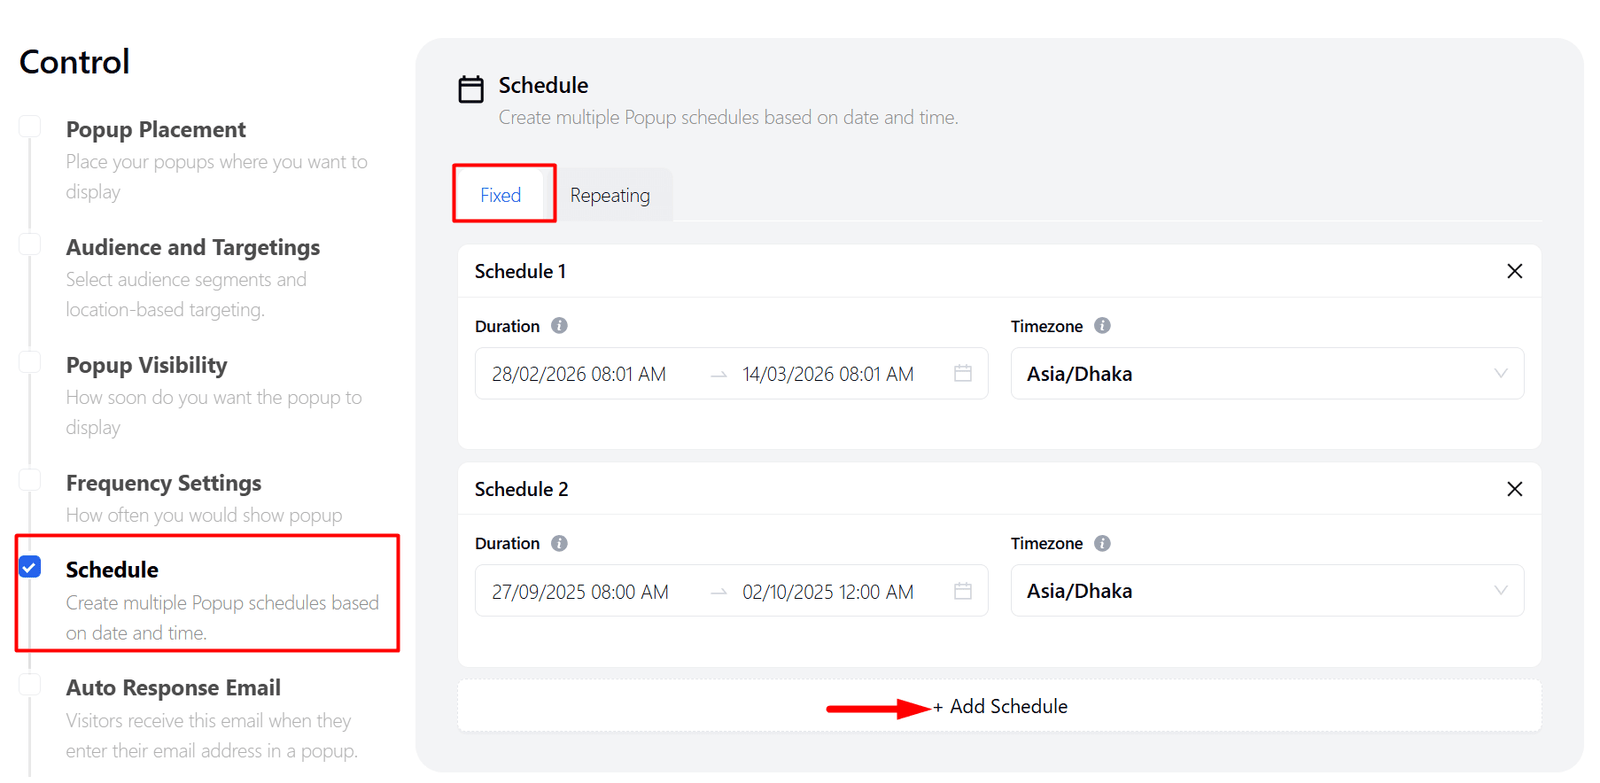Enable the Popup Placement checkbox
The height and width of the screenshot is (783, 1600).
30,127
